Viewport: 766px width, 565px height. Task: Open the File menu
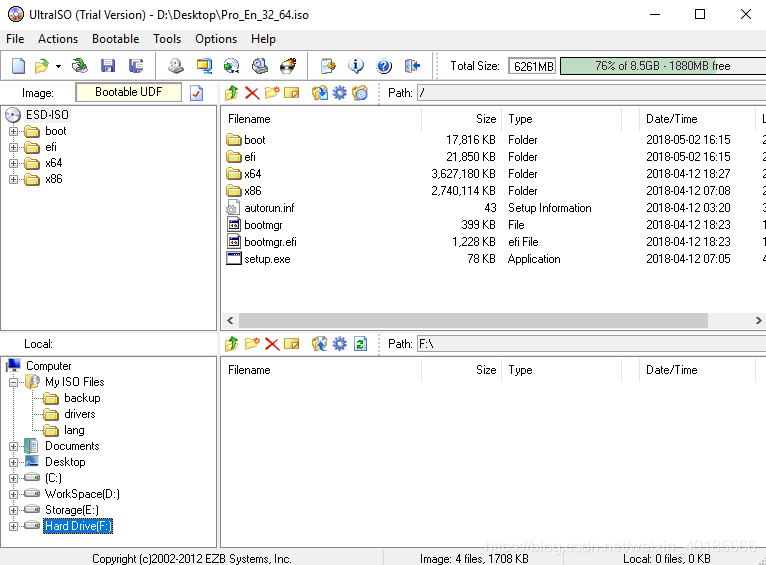pos(15,39)
